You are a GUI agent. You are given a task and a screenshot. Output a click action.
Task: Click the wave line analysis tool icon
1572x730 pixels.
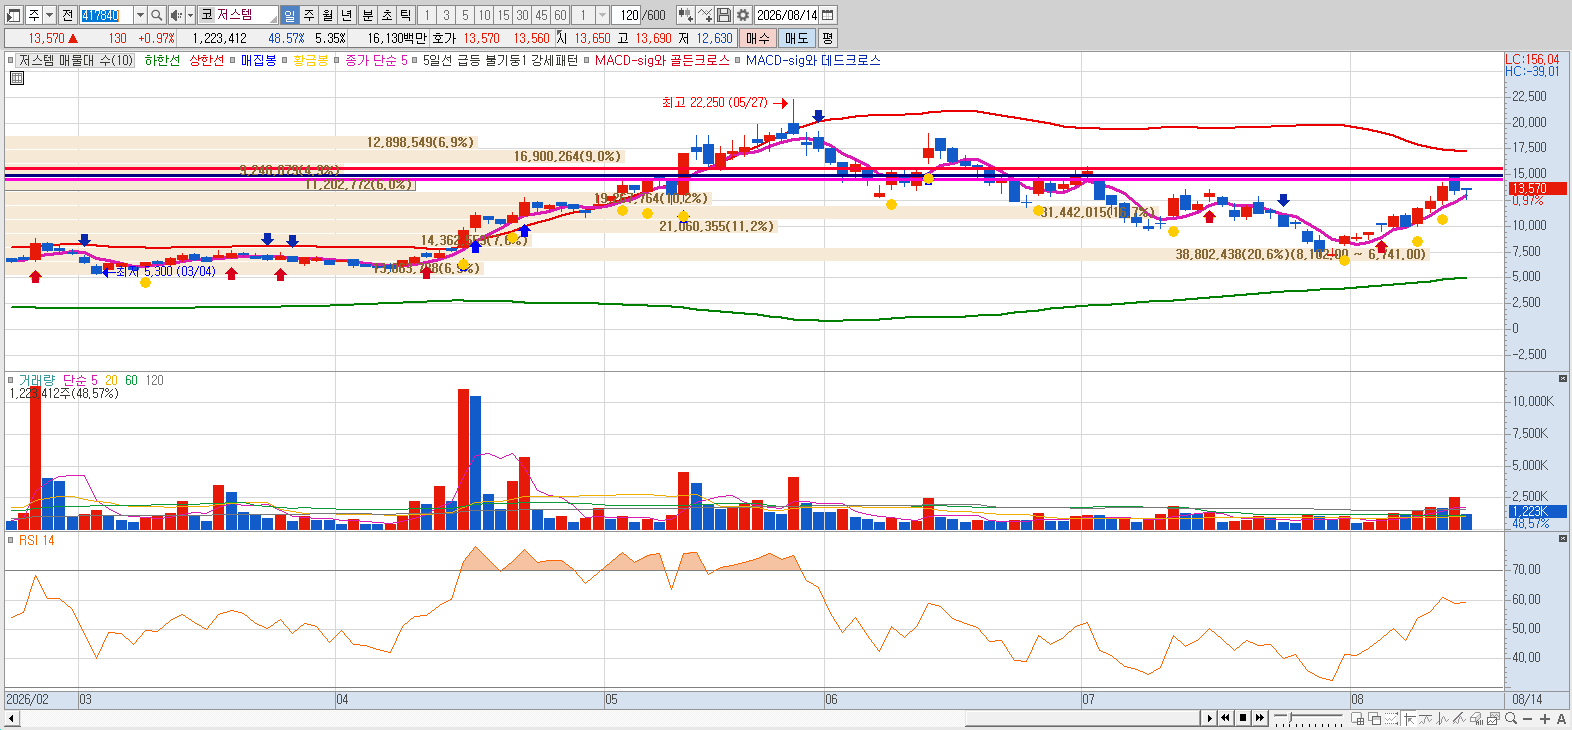click(x=1442, y=718)
